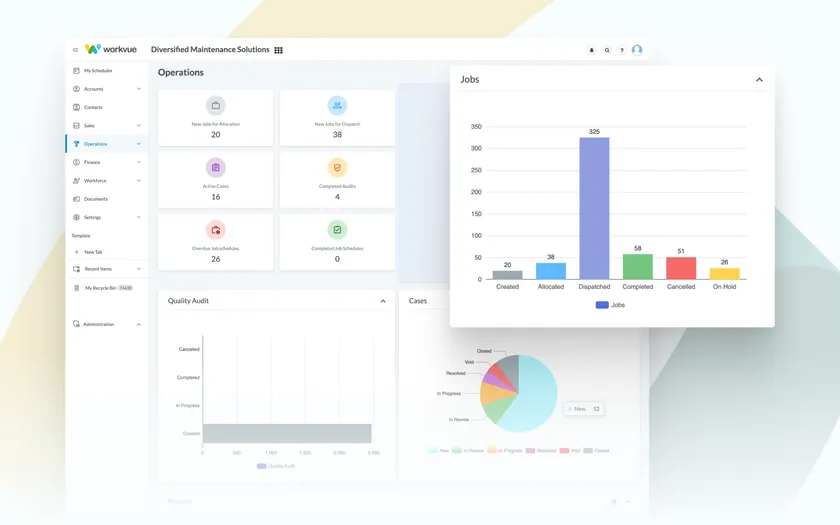
Task: Select New Tab under Template
Action: [106, 252]
